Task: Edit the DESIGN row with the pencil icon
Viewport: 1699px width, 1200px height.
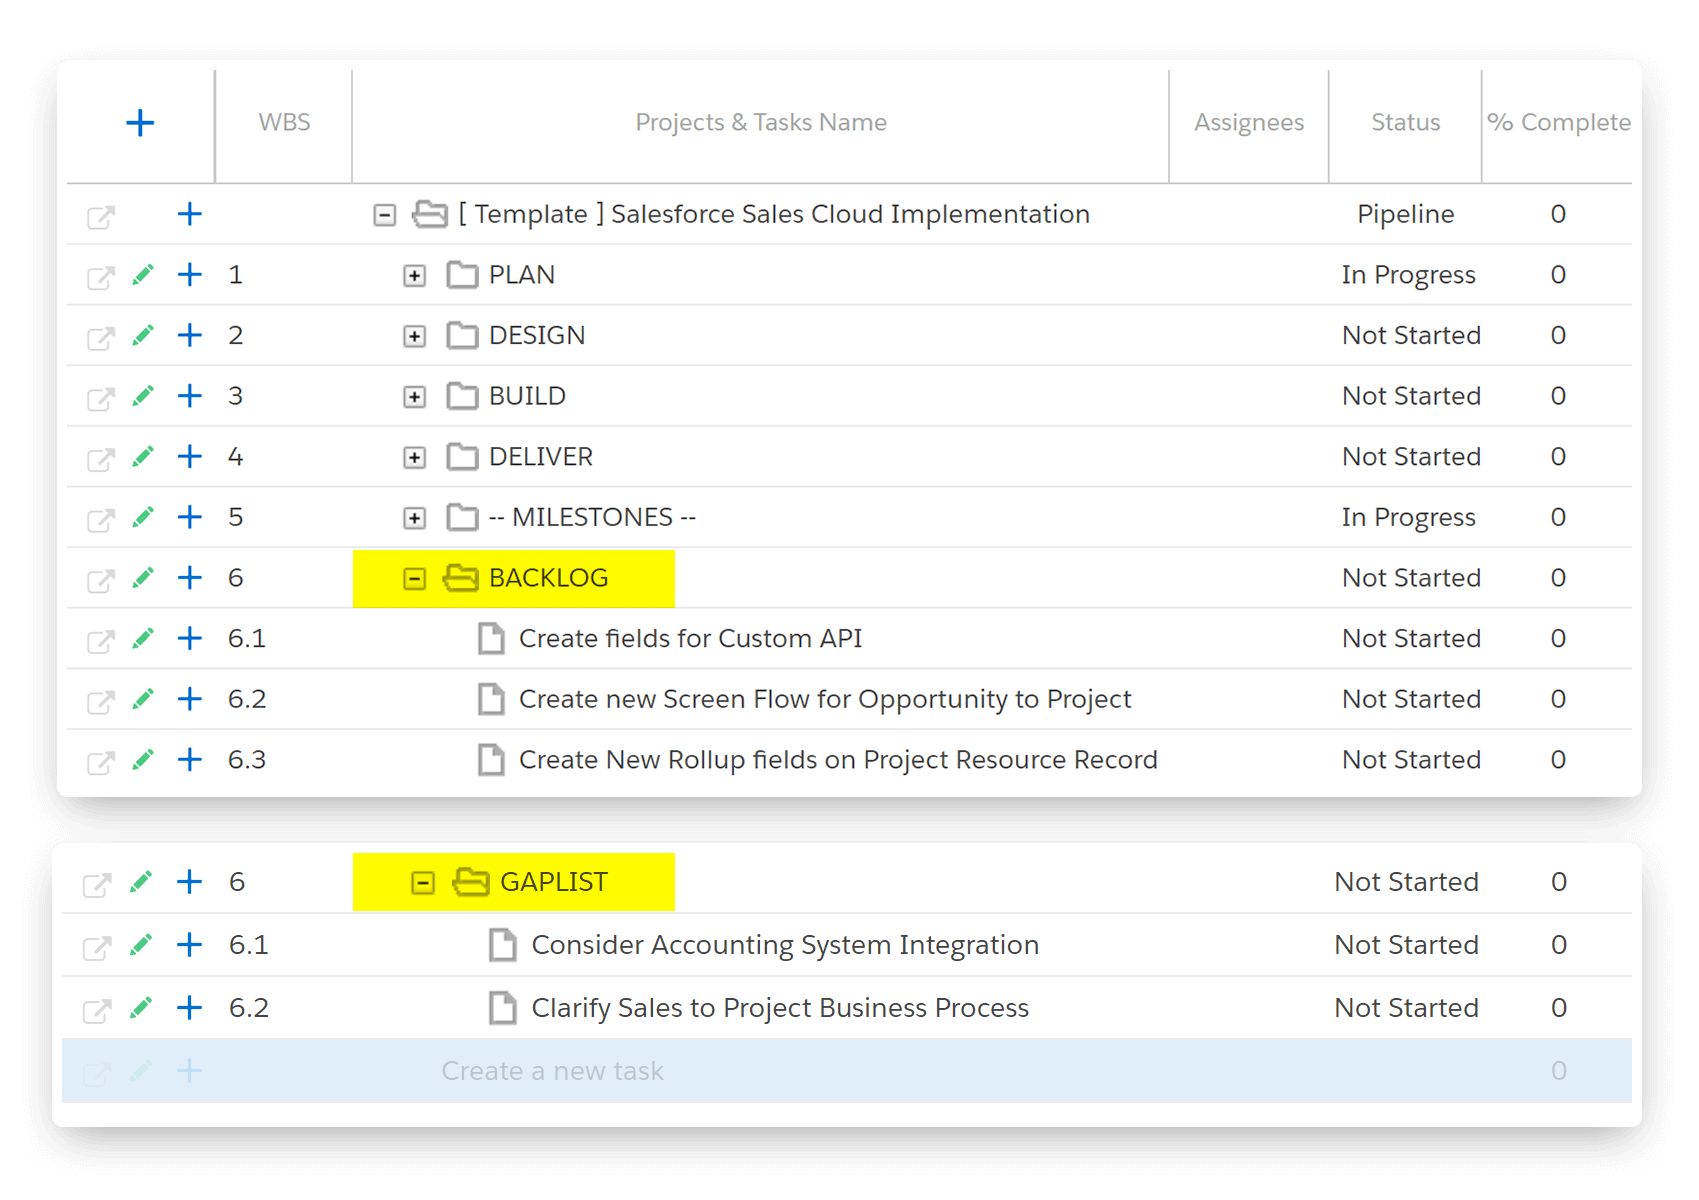Action: pyautogui.click(x=143, y=336)
